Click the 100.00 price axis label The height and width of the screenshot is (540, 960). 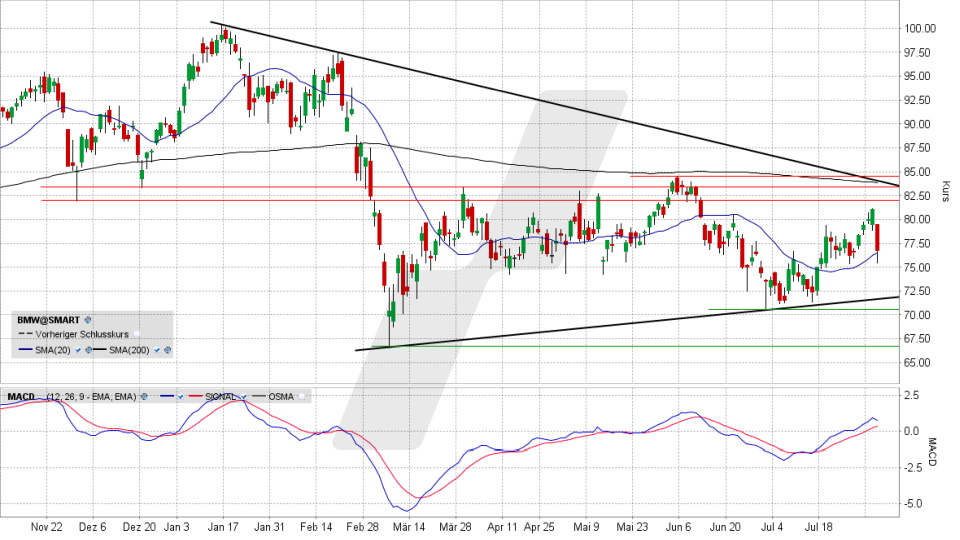(920, 28)
